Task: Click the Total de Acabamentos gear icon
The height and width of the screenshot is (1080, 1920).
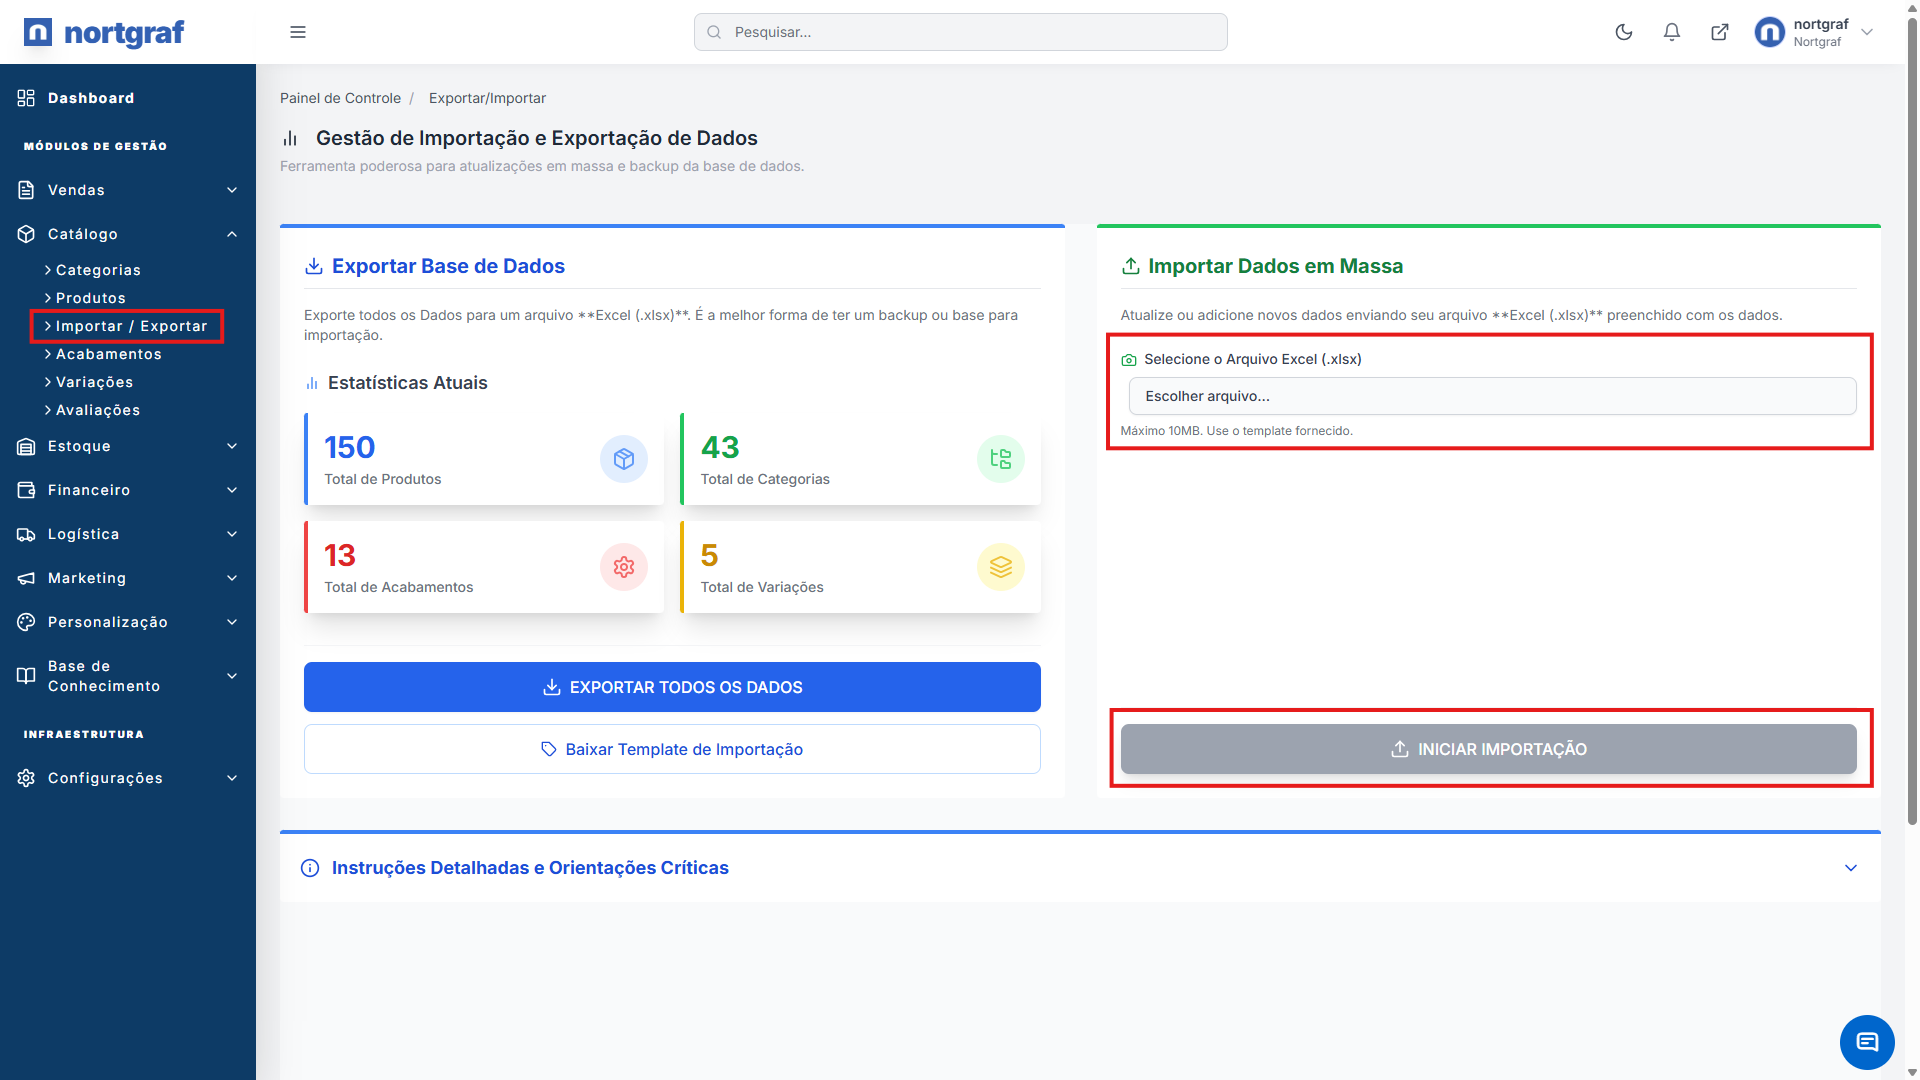Action: coord(624,567)
